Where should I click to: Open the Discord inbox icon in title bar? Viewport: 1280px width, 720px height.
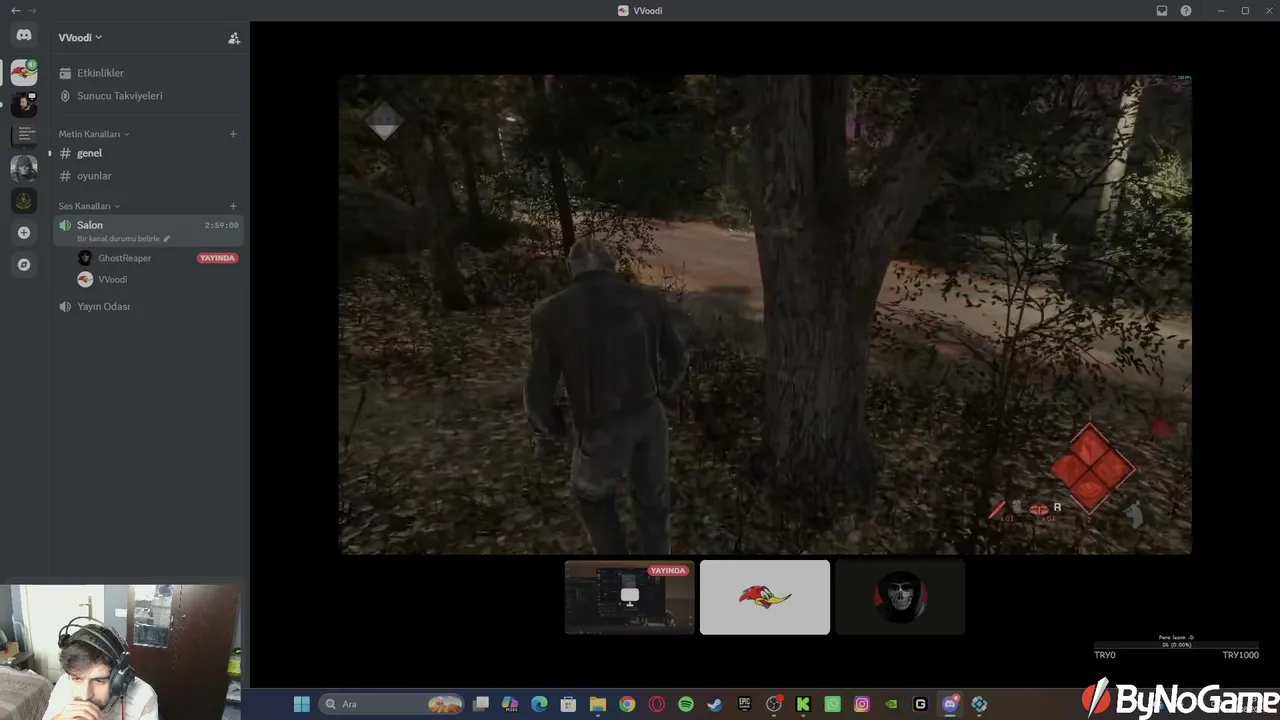click(x=1162, y=11)
